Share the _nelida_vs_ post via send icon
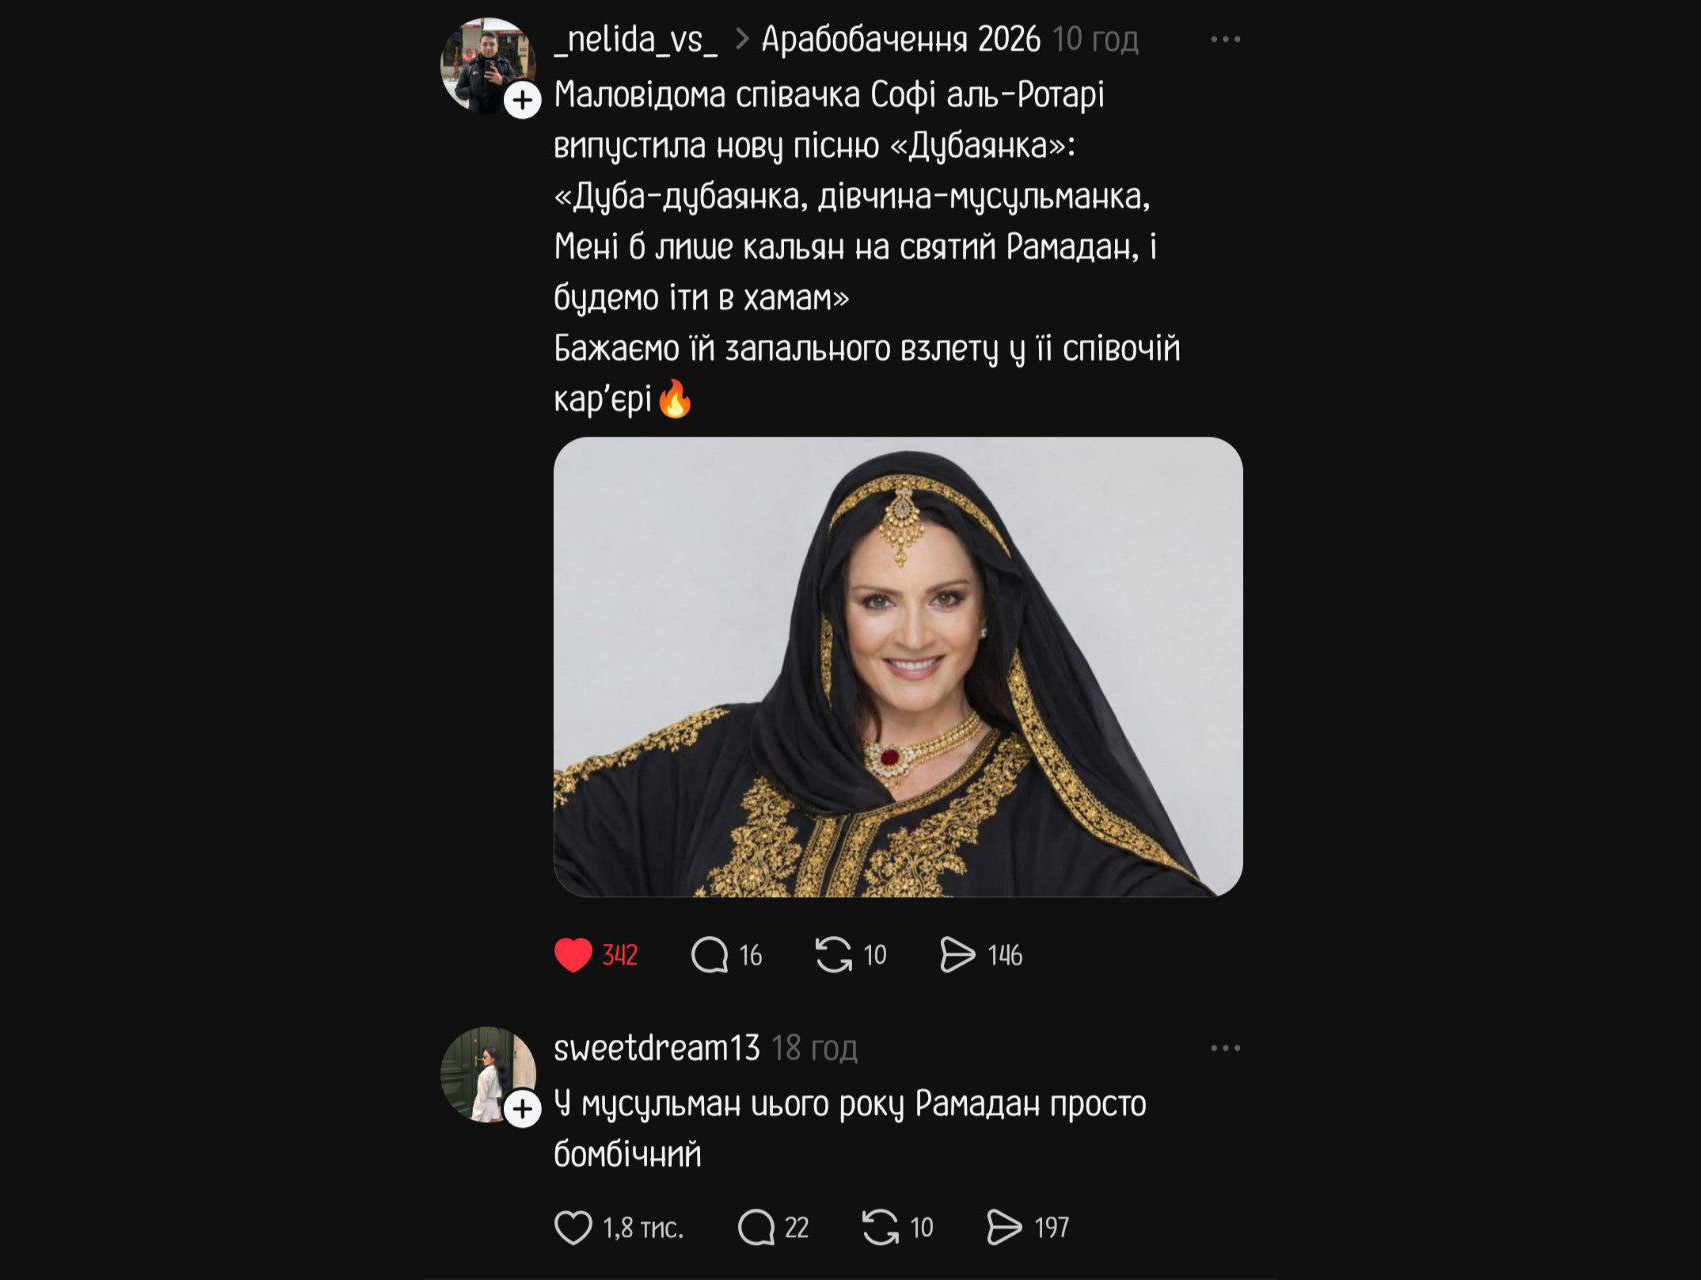The height and width of the screenshot is (1280, 1701). (957, 955)
